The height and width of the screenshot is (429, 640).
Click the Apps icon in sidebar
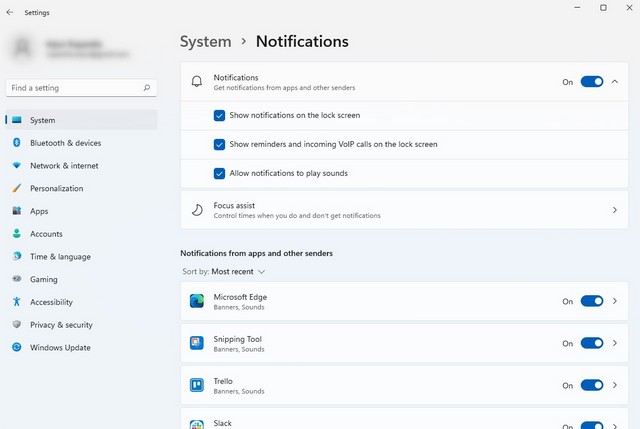tap(17, 211)
